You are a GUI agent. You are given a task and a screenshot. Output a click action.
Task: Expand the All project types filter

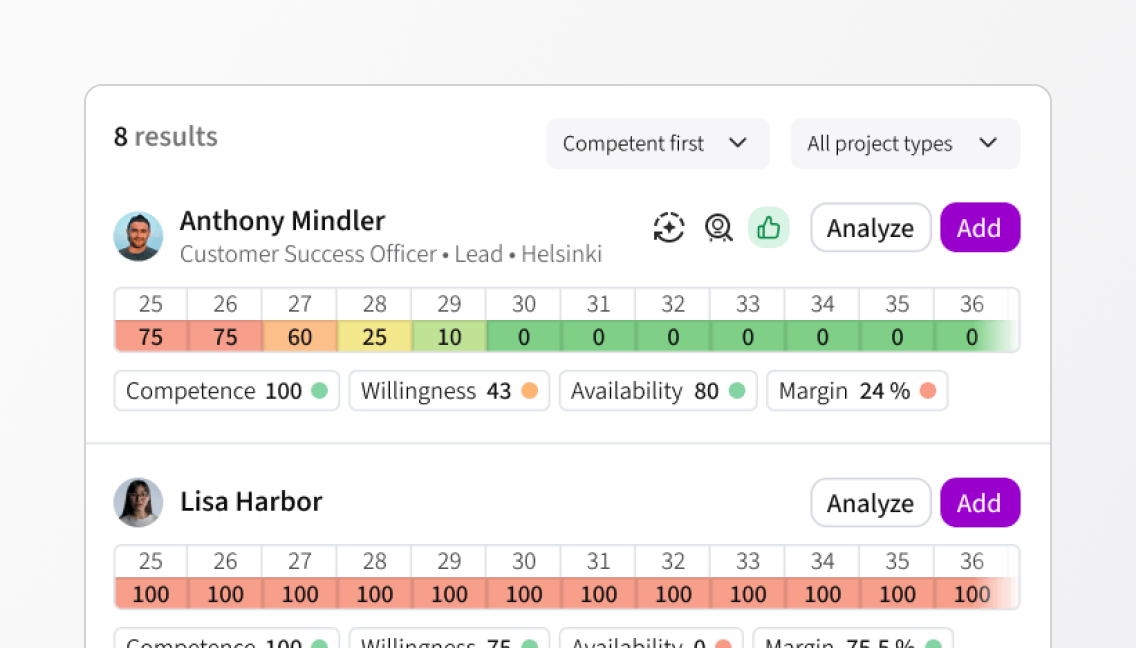(x=905, y=144)
